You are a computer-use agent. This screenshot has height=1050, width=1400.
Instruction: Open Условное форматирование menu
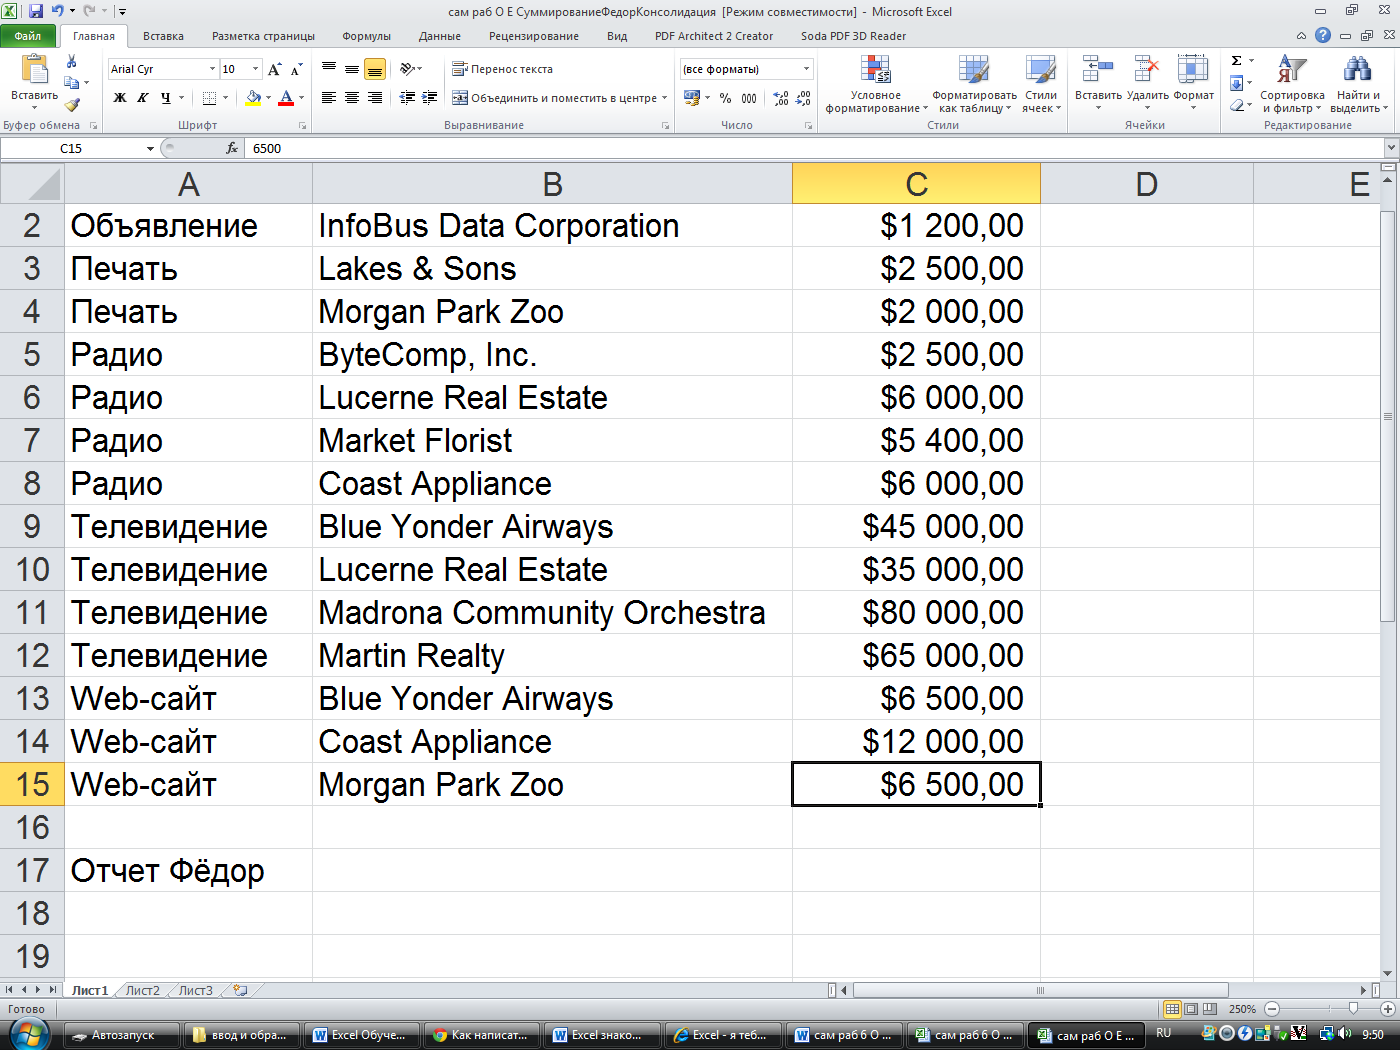(x=875, y=85)
